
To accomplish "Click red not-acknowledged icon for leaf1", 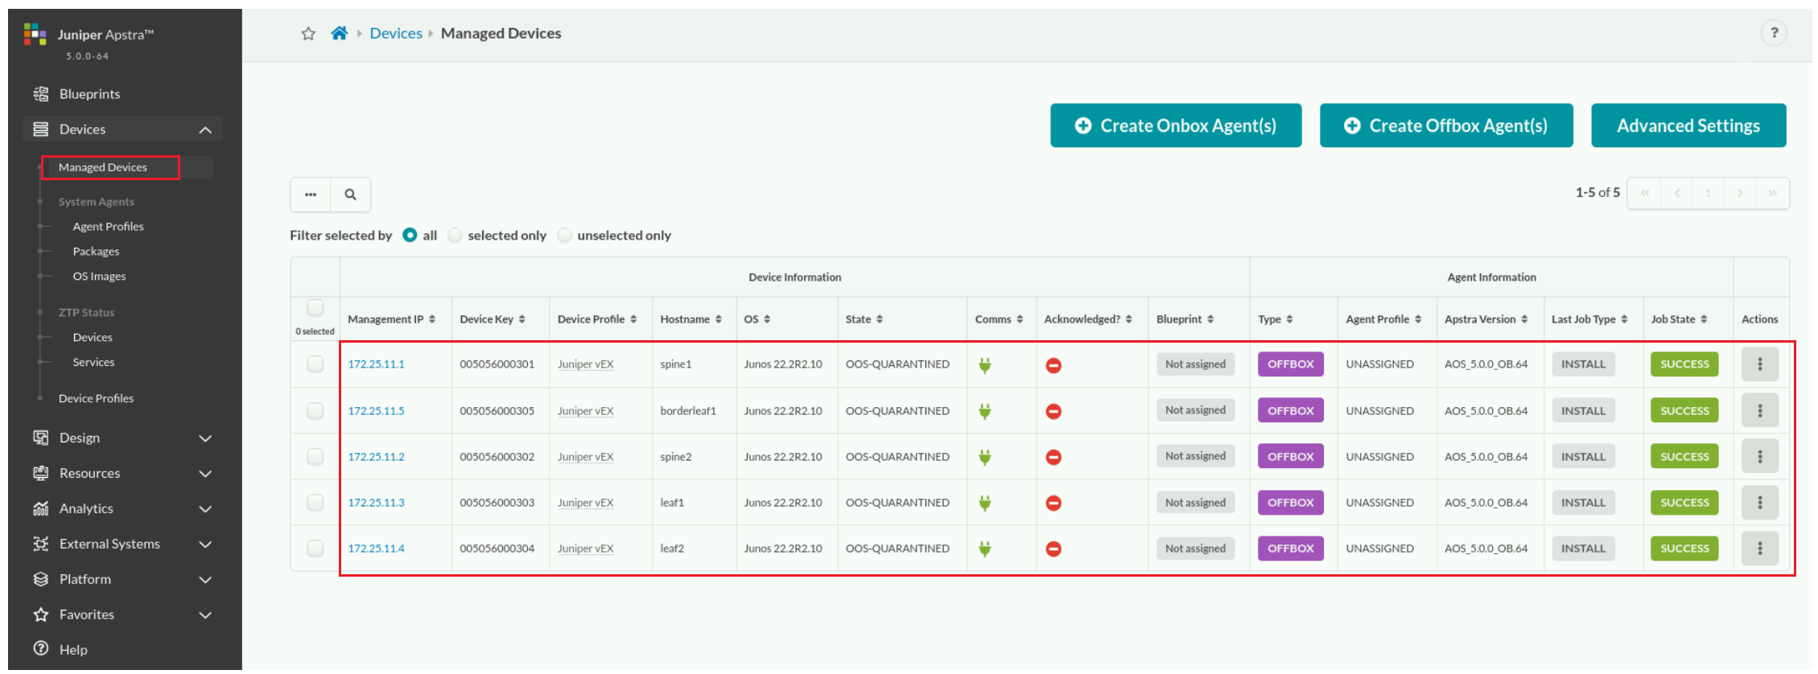I will pyautogui.click(x=1053, y=503).
